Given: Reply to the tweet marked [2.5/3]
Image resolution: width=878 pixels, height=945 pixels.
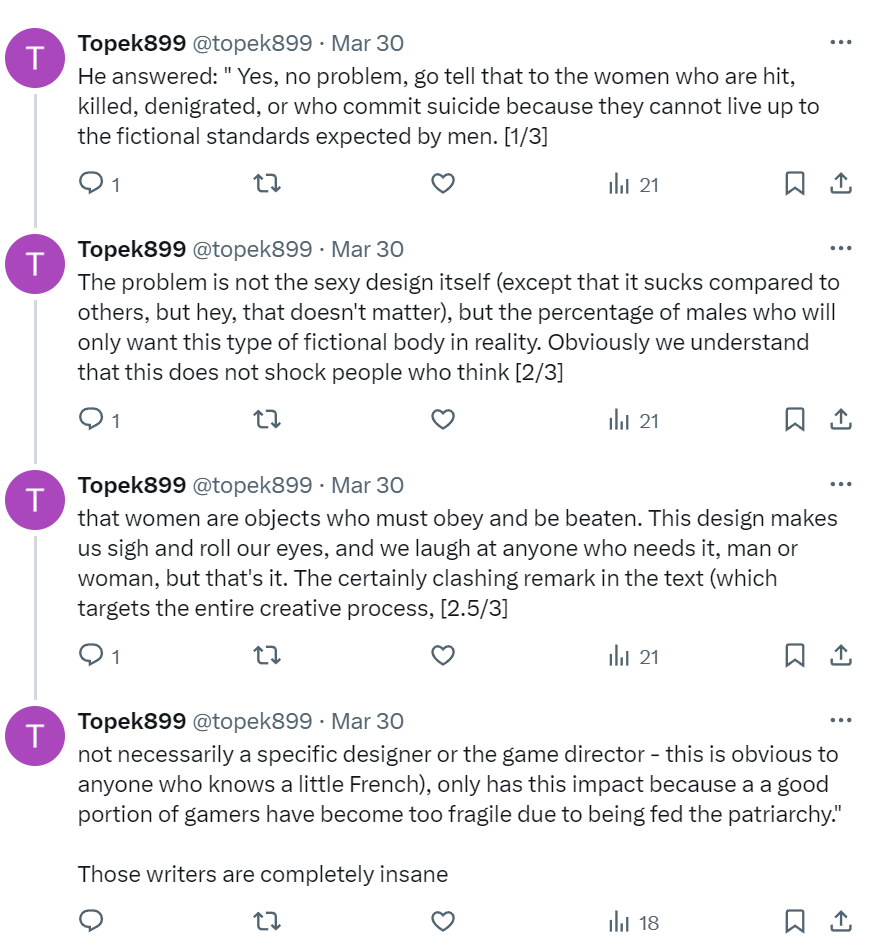Looking at the screenshot, I should (91, 655).
